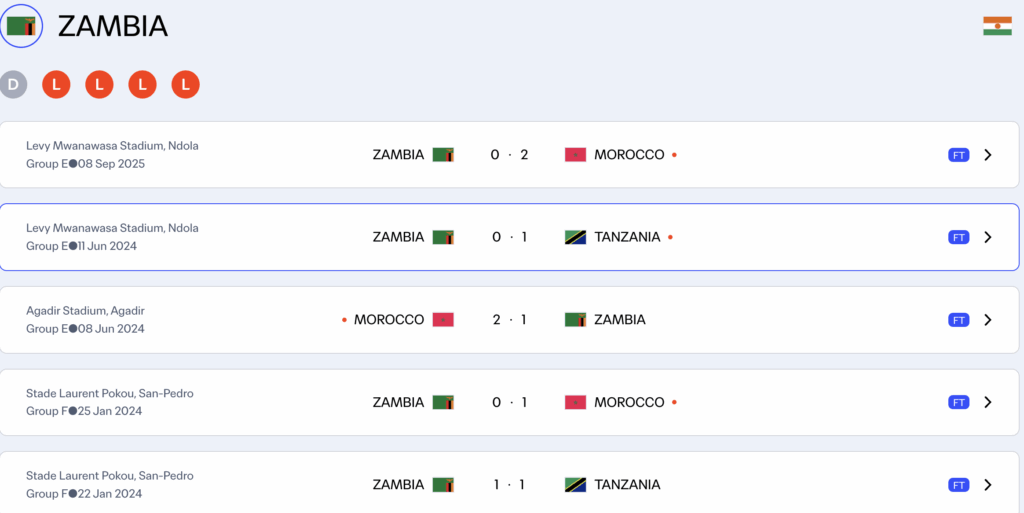Click the Zambia flag circle in header
1024x513 pixels.
(21, 26)
